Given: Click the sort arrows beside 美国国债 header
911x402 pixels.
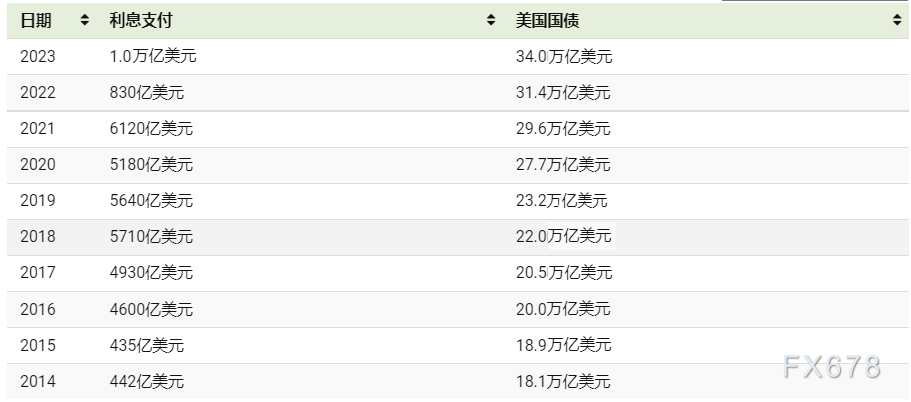Looking at the screenshot, I should pyautogui.click(x=896, y=20).
